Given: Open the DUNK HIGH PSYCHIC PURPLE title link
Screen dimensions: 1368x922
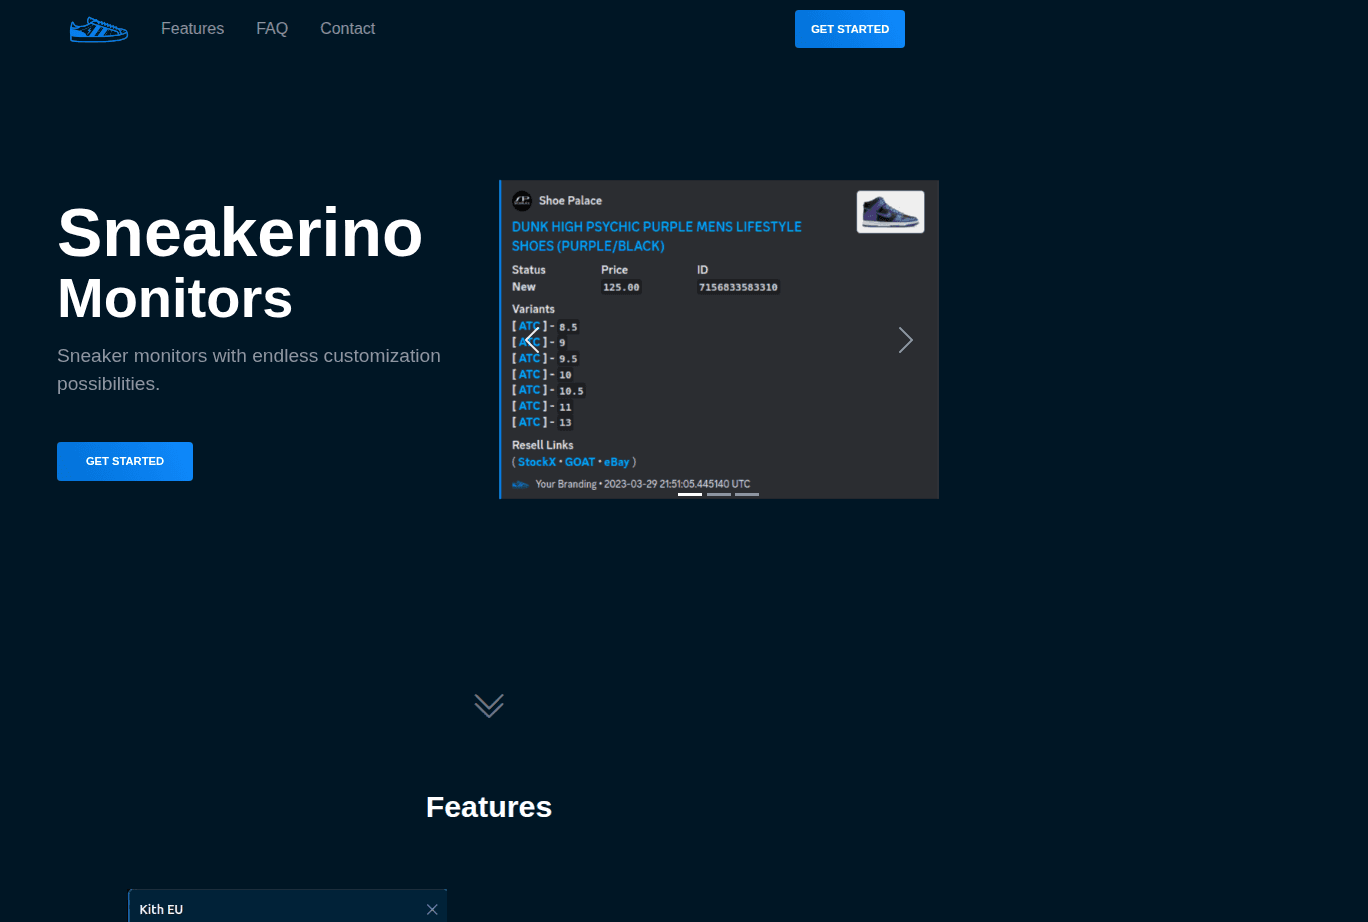Looking at the screenshot, I should coord(657,236).
